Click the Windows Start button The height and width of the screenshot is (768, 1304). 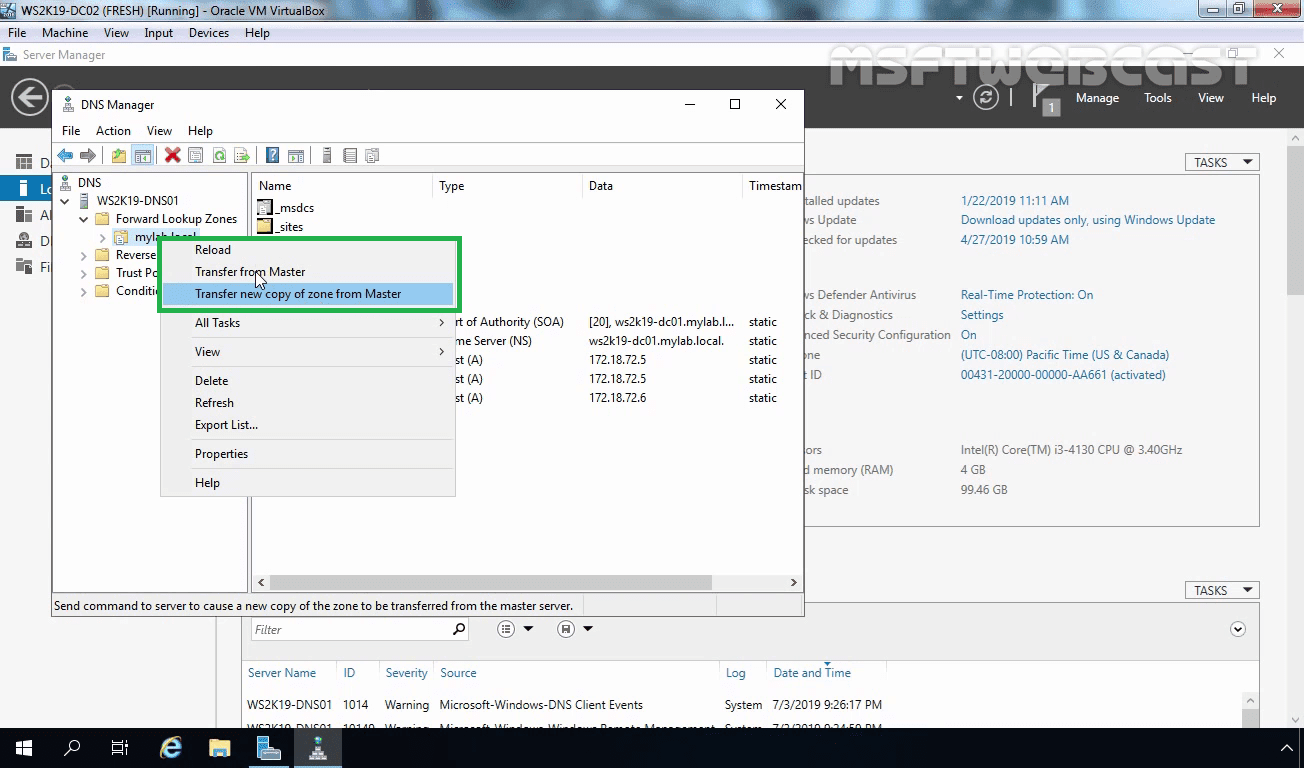[x=24, y=747]
